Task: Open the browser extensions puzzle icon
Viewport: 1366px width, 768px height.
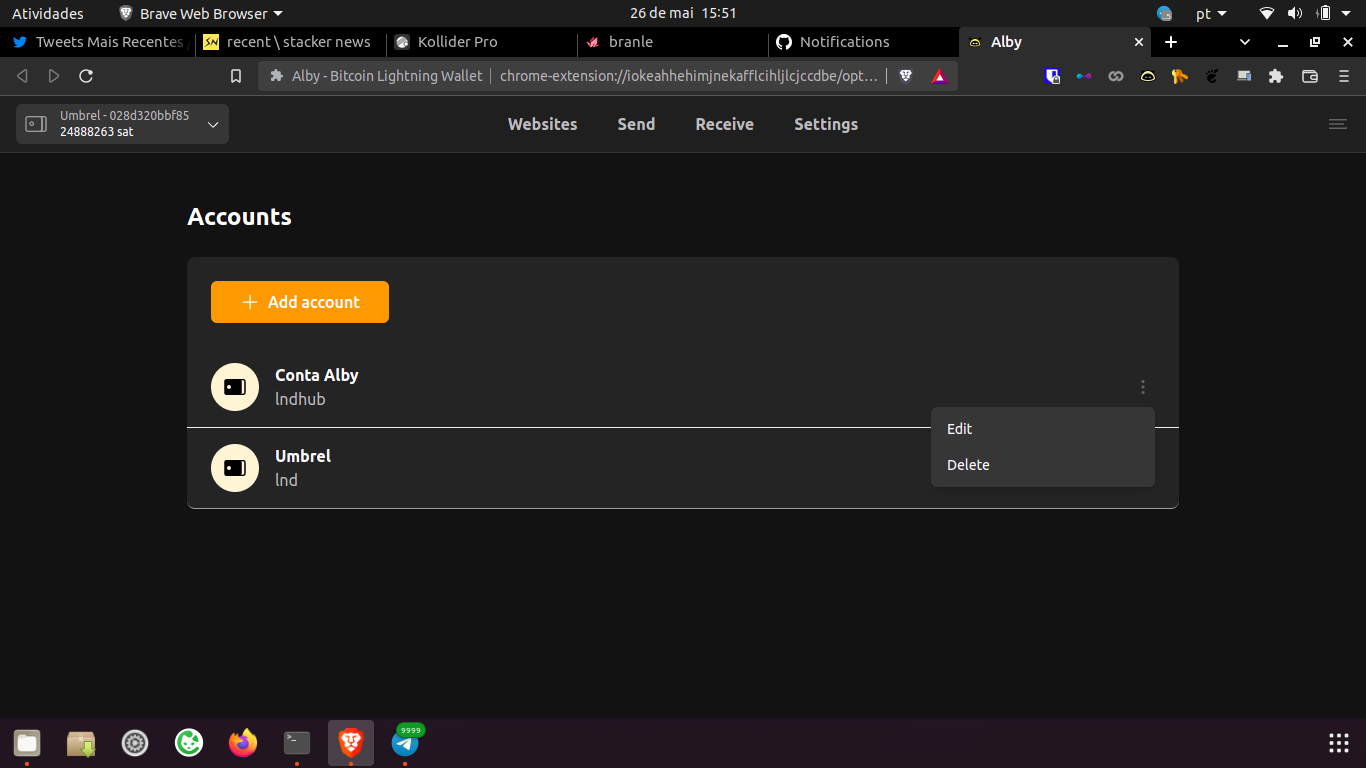Action: click(x=1276, y=76)
